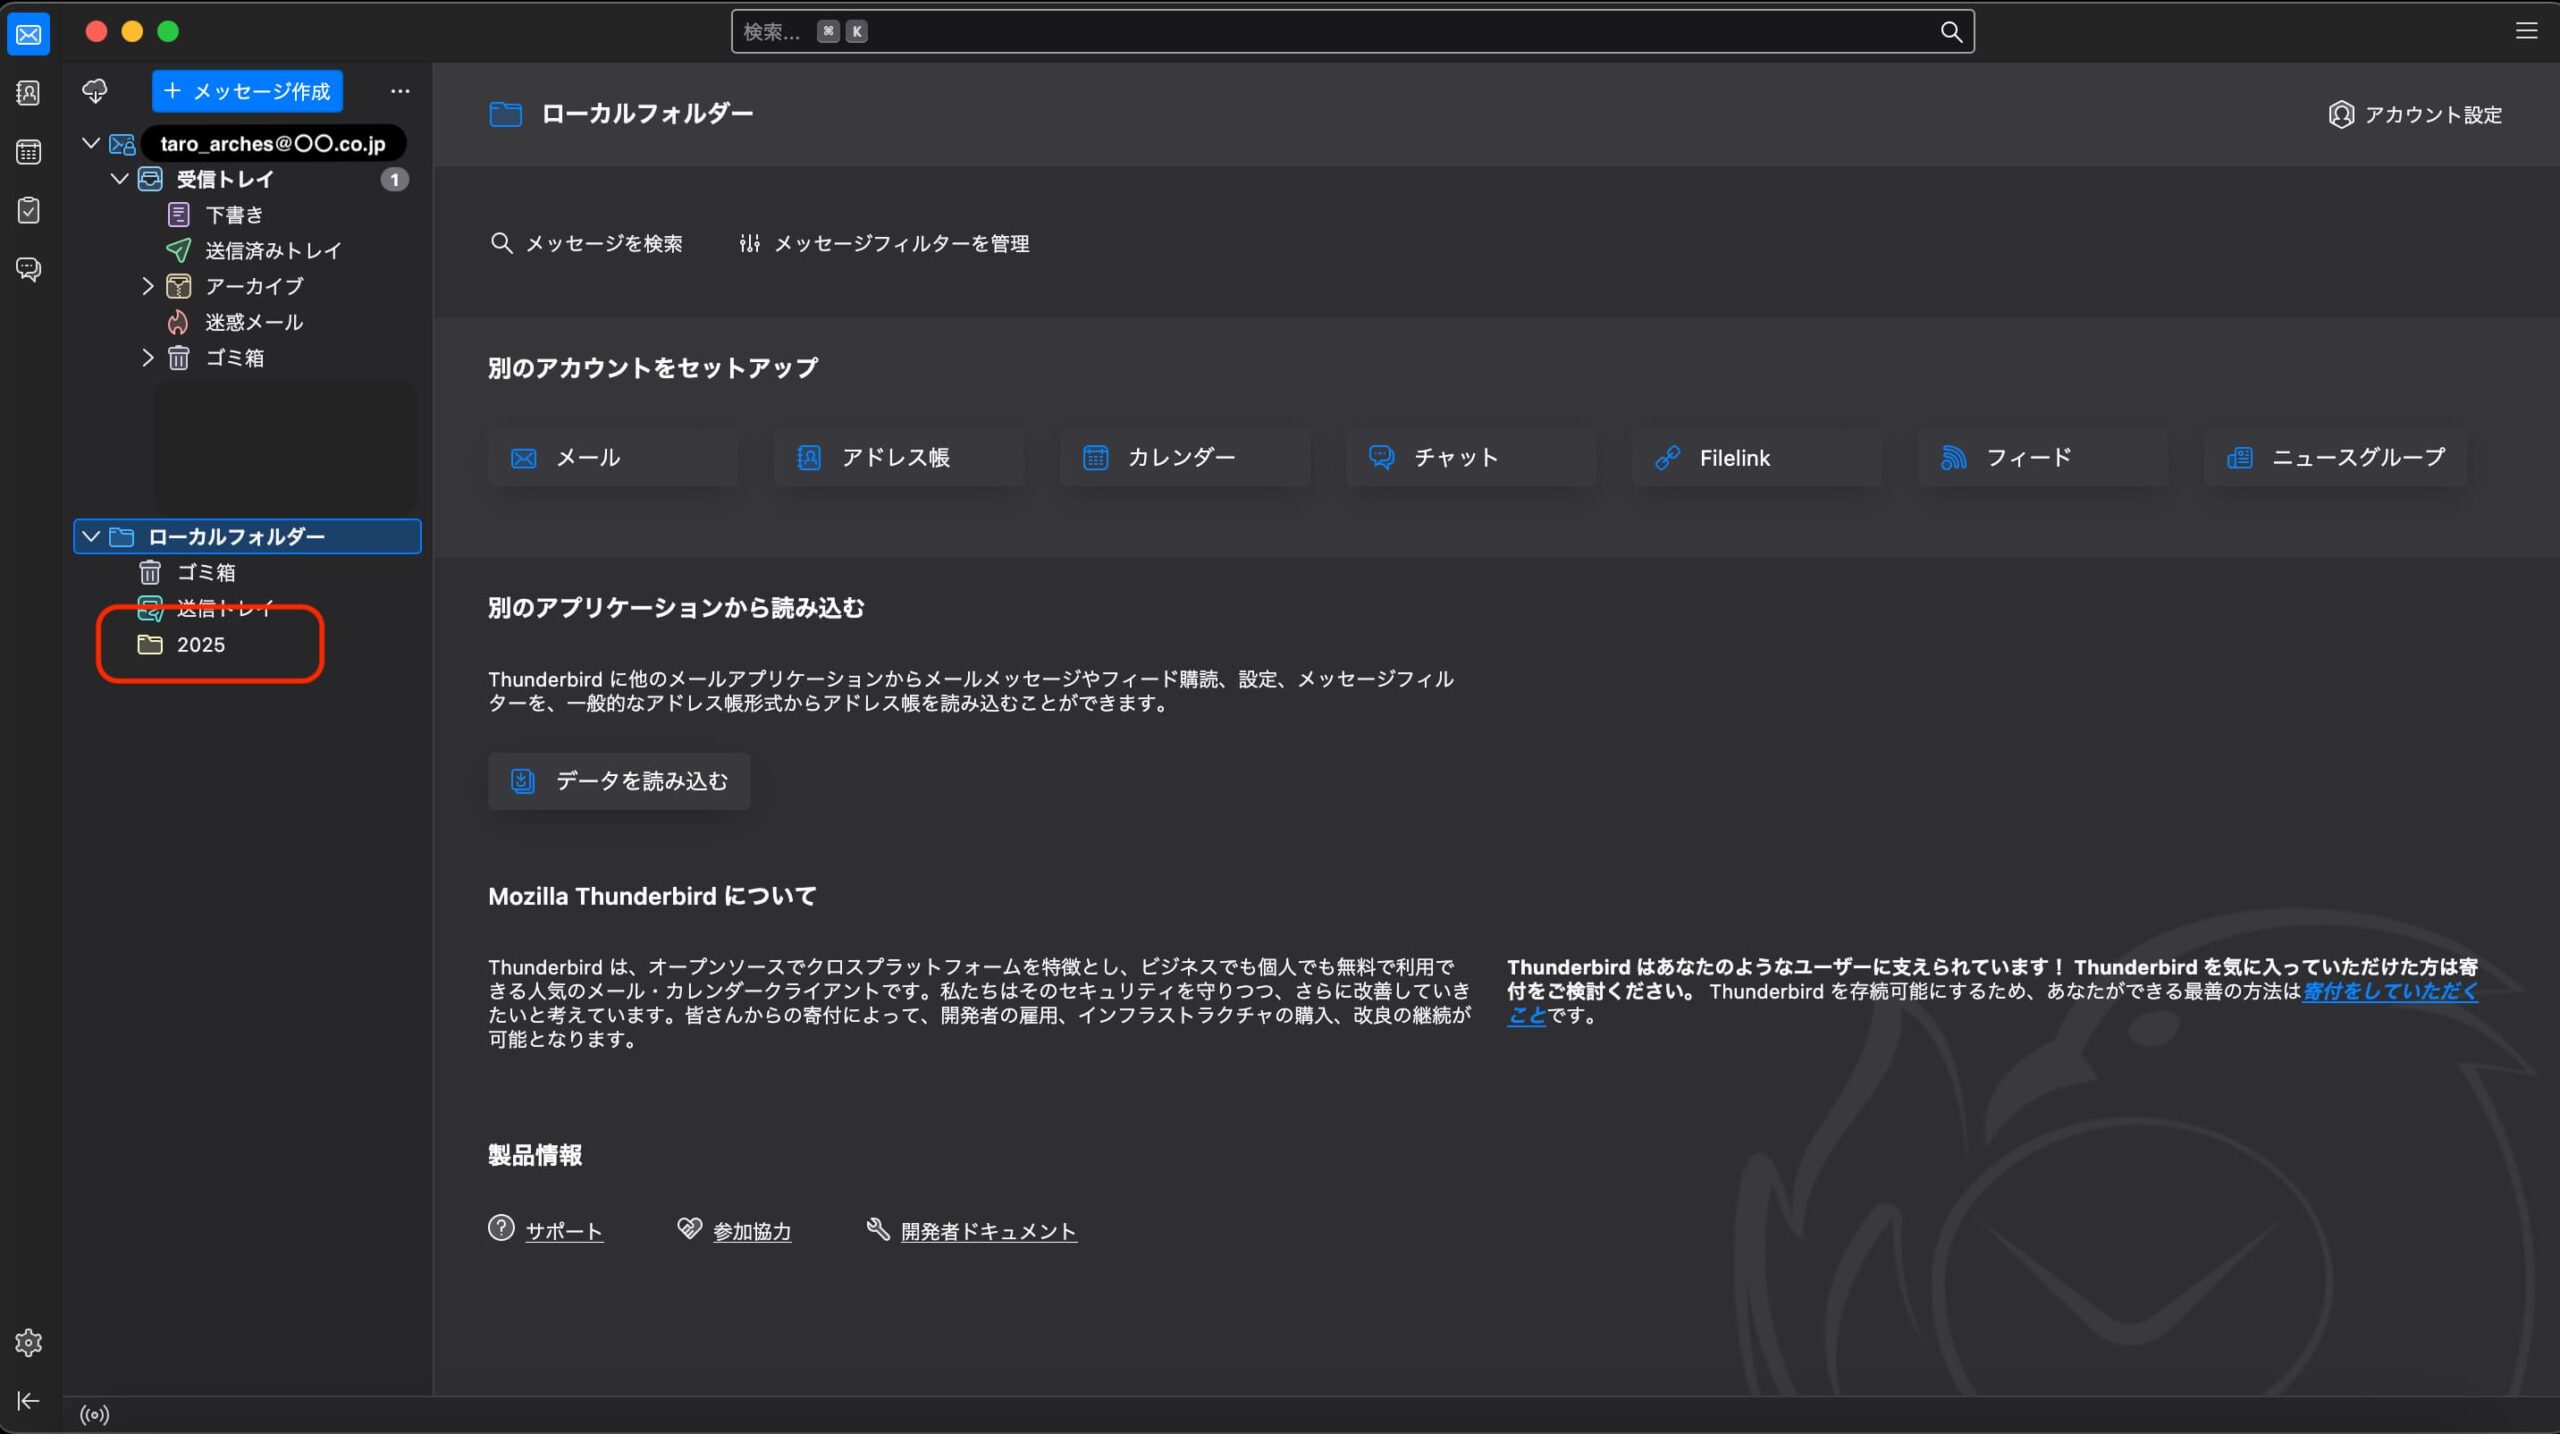Click the メッセージ作成 compose button
2560x1434 pixels.
click(x=247, y=91)
